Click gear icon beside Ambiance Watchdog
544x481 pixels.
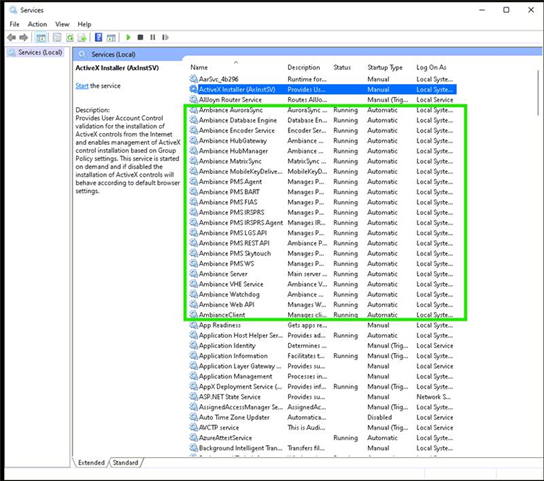194,294
